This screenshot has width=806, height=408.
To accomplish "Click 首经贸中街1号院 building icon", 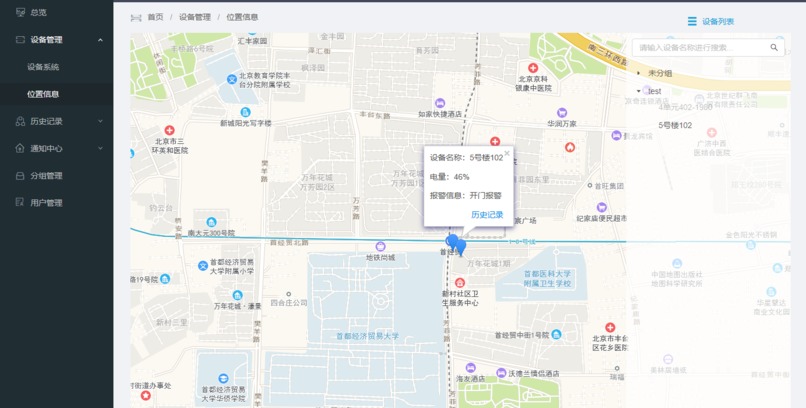I will pyautogui.click(x=556, y=335).
